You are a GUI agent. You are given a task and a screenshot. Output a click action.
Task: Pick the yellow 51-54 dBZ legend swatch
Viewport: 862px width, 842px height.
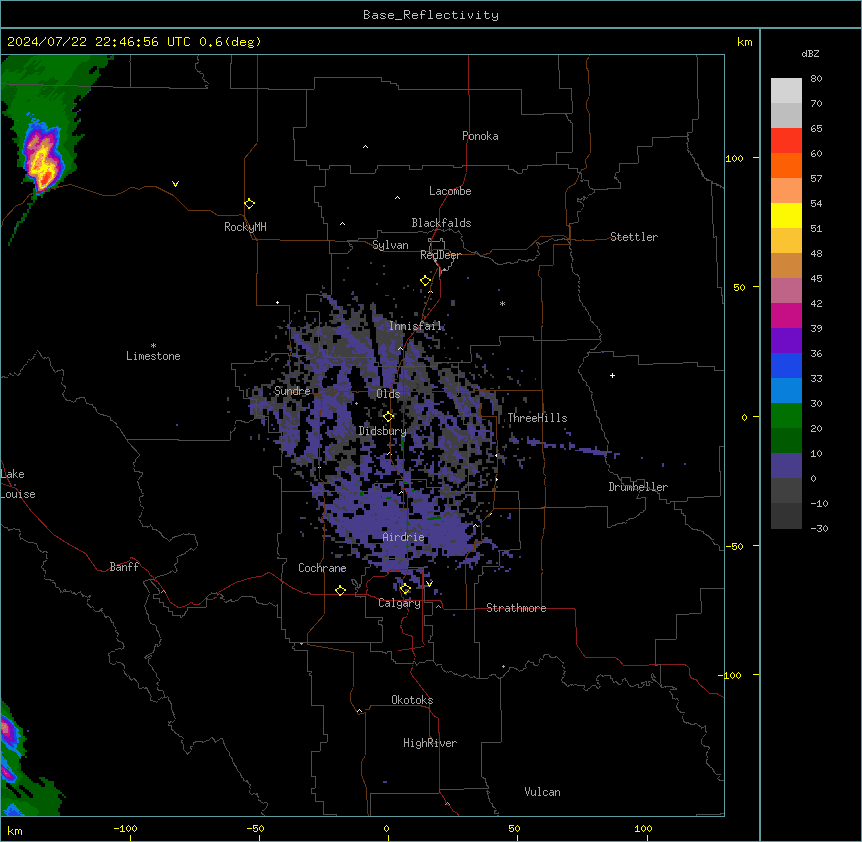click(786, 215)
